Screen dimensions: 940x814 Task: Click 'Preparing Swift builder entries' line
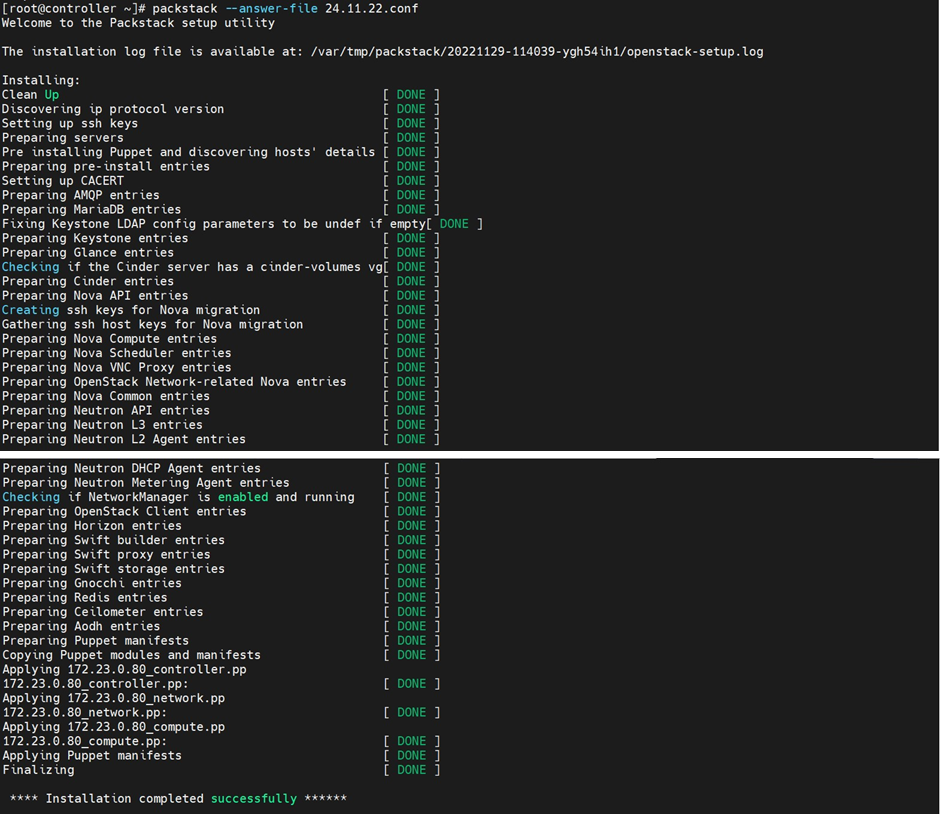(x=114, y=541)
